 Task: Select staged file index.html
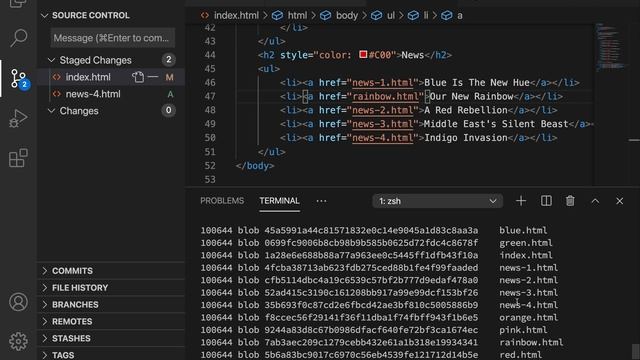[88, 77]
